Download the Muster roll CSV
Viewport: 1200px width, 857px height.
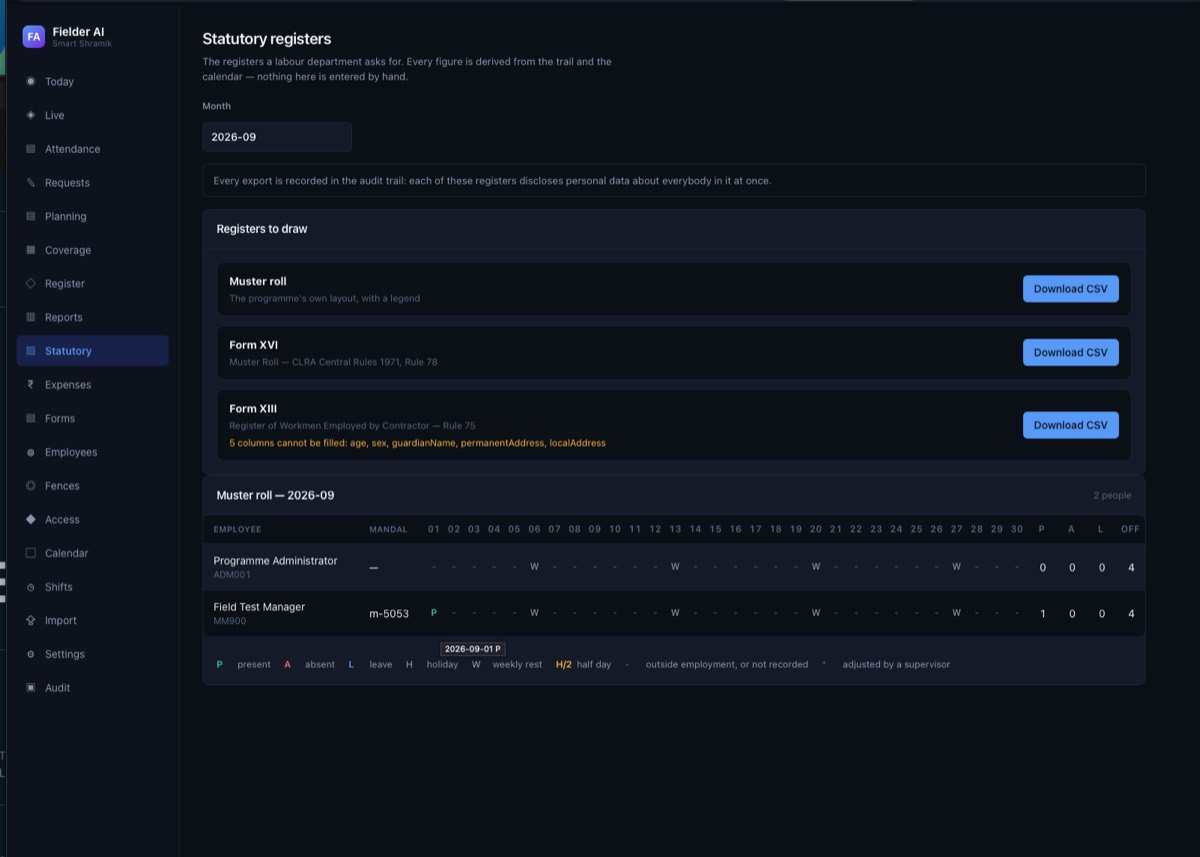pos(1070,289)
